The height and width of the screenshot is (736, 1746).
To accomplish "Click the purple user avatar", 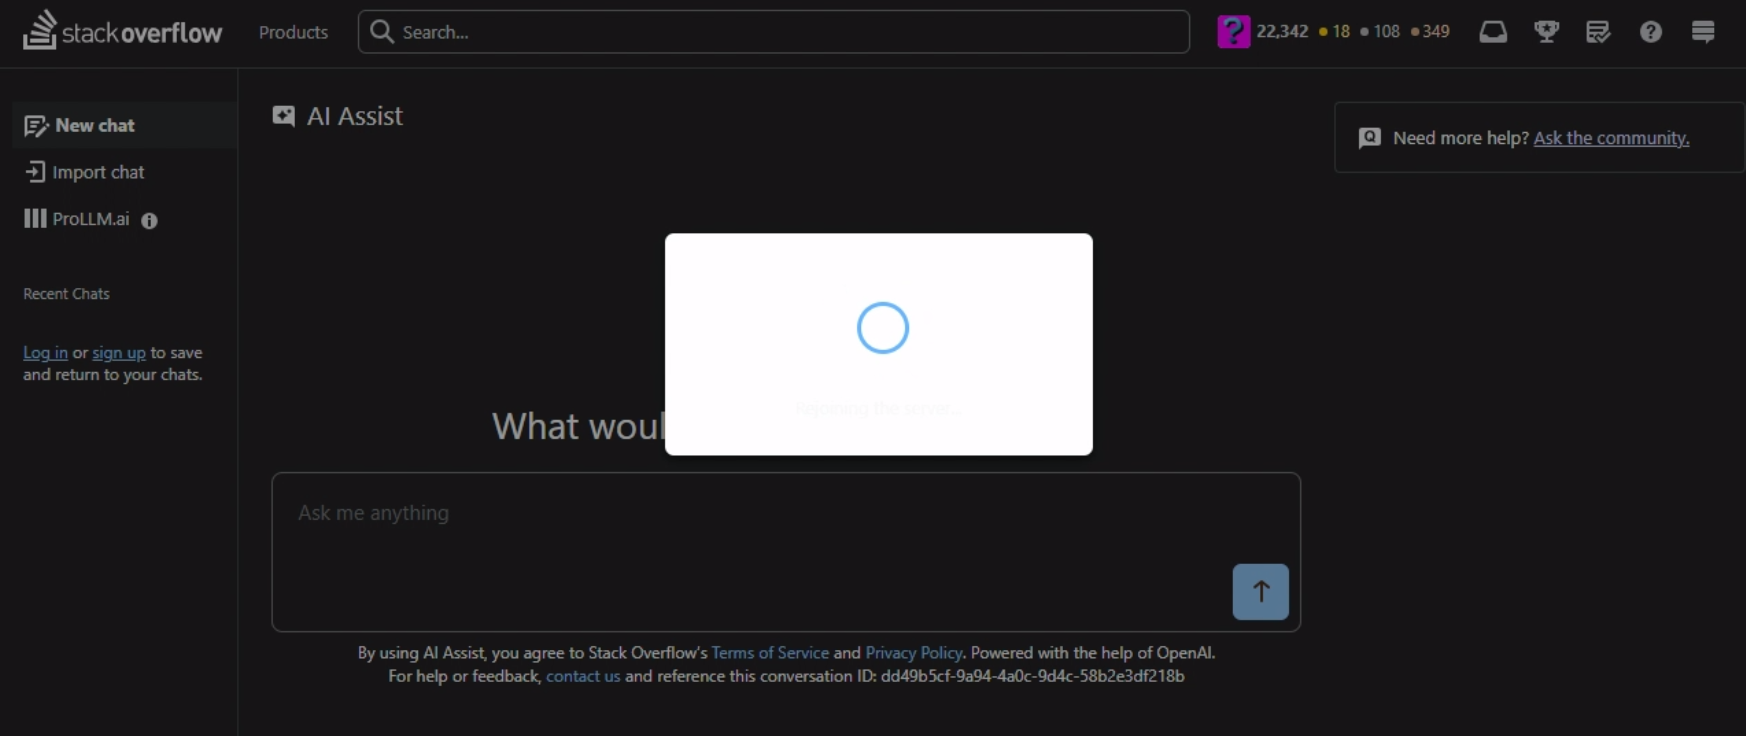I will tap(1233, 32).
